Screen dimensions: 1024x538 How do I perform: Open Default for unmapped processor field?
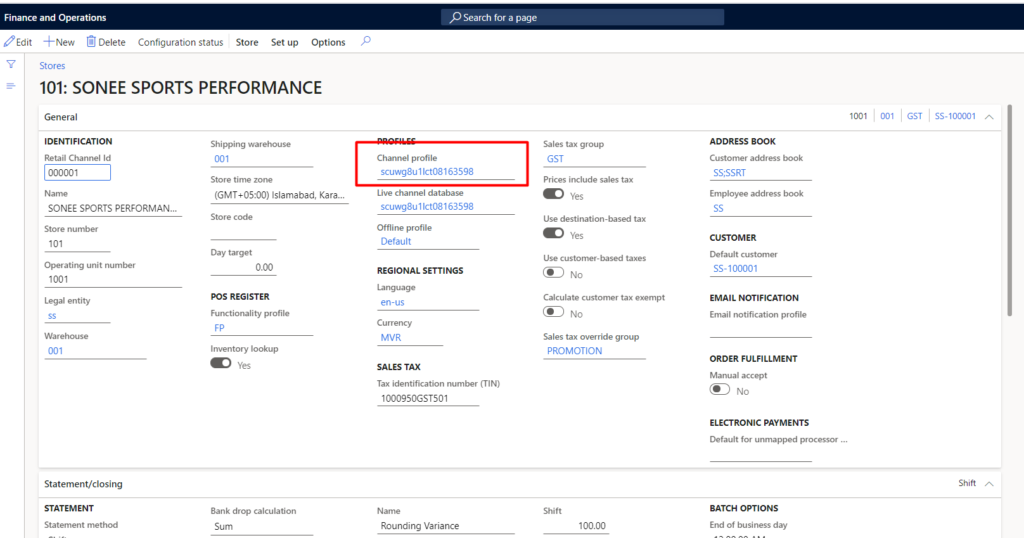[761, 454]
